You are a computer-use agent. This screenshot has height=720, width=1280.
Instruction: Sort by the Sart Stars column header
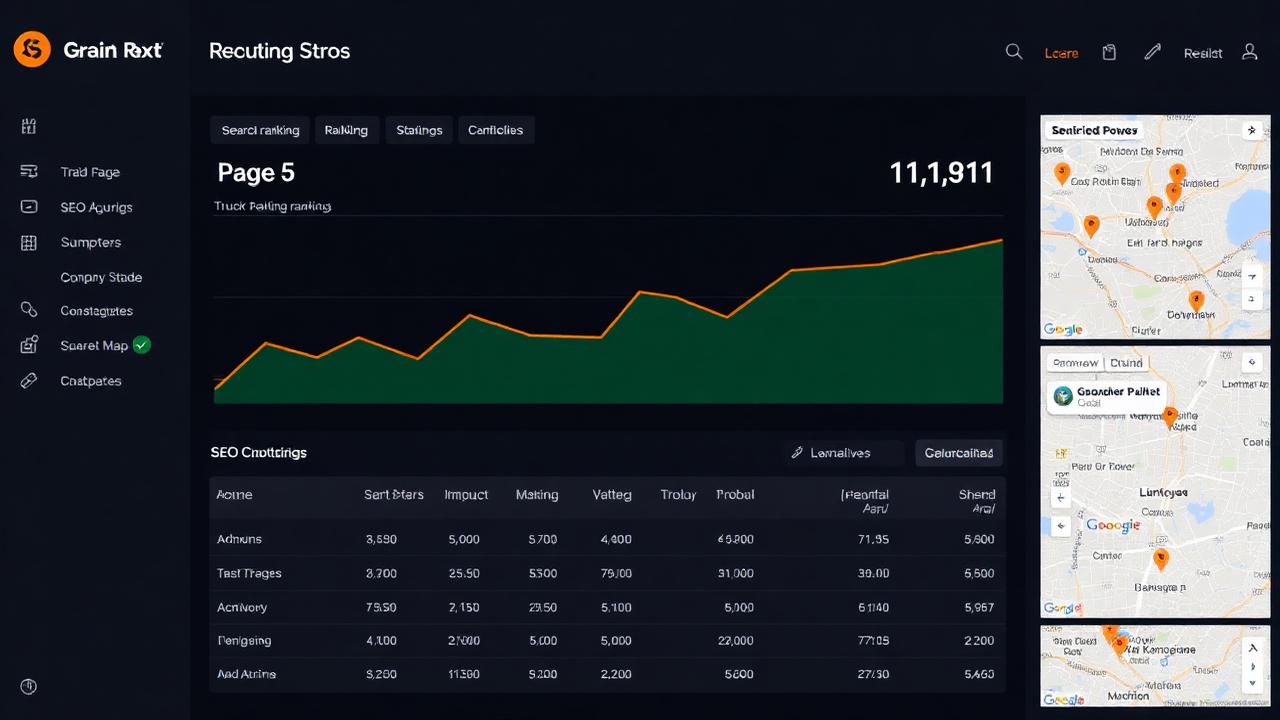click(x=394, y=494)
